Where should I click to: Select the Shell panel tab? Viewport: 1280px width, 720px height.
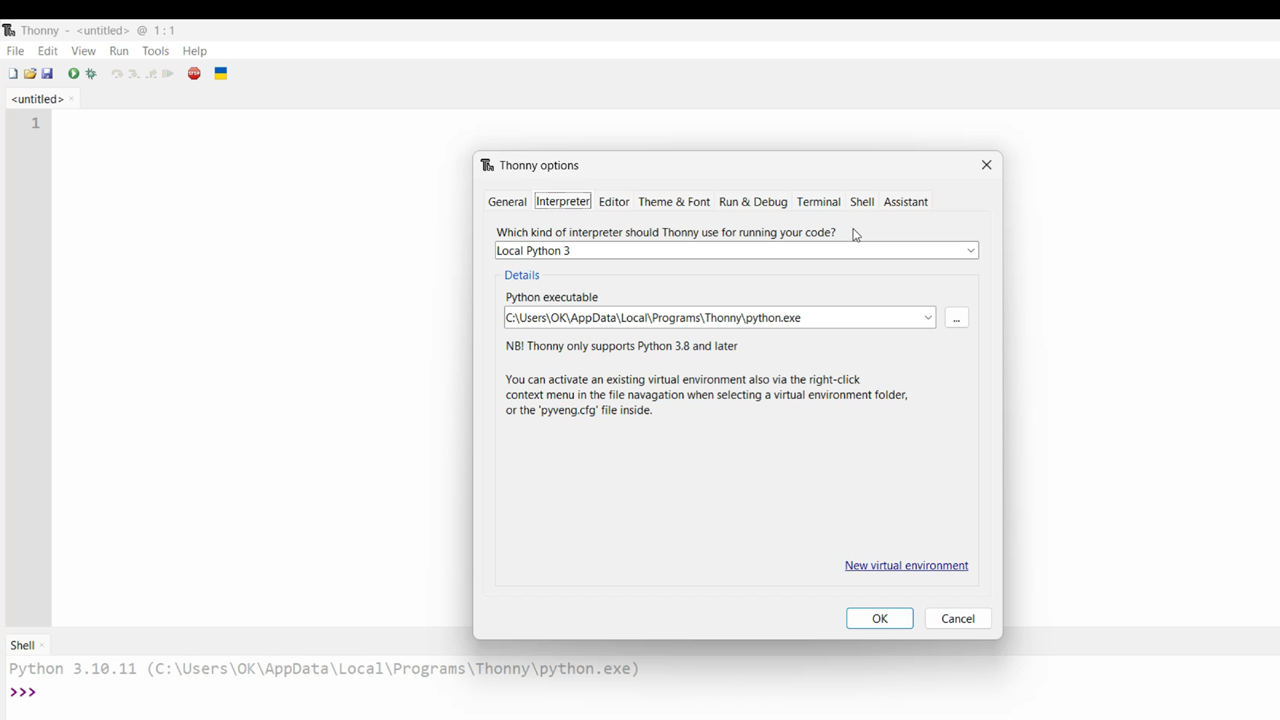(x=22, y=646)
